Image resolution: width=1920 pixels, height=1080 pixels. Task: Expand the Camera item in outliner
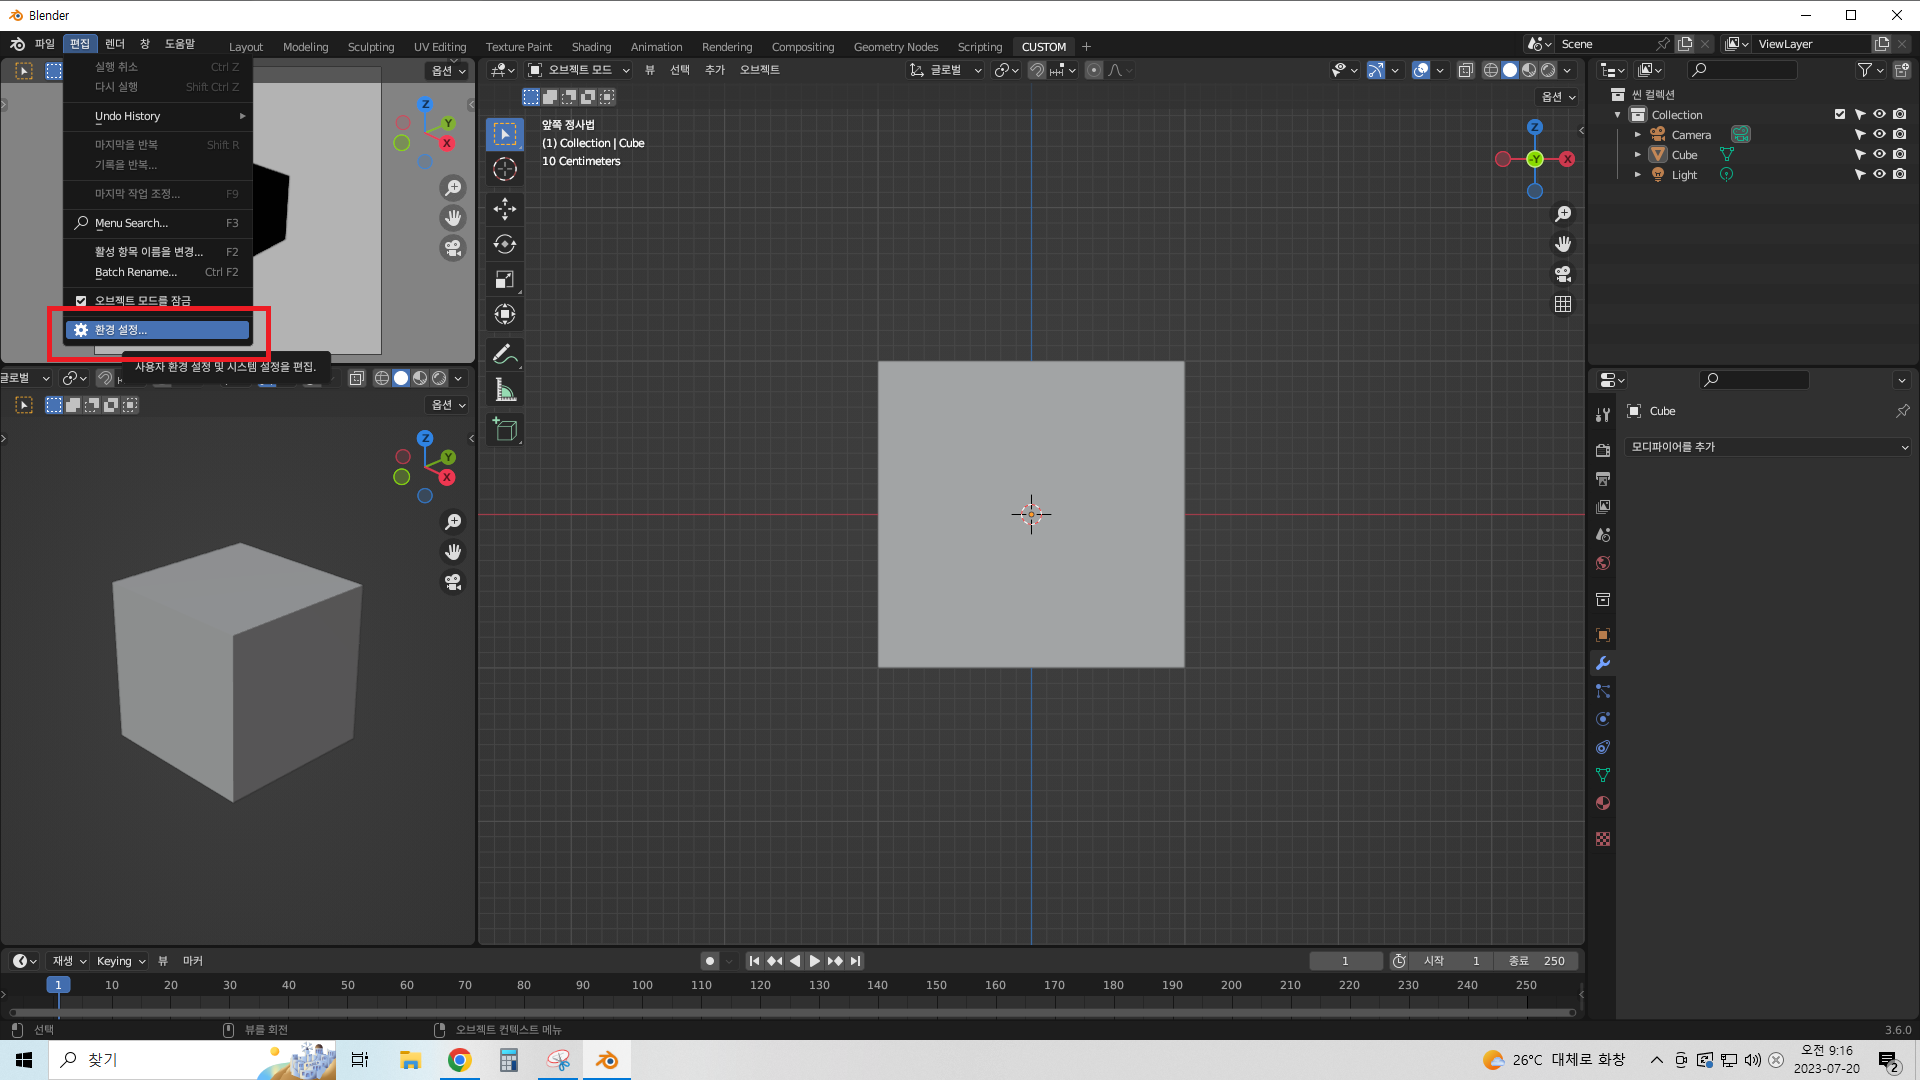tap(1638, 135)
